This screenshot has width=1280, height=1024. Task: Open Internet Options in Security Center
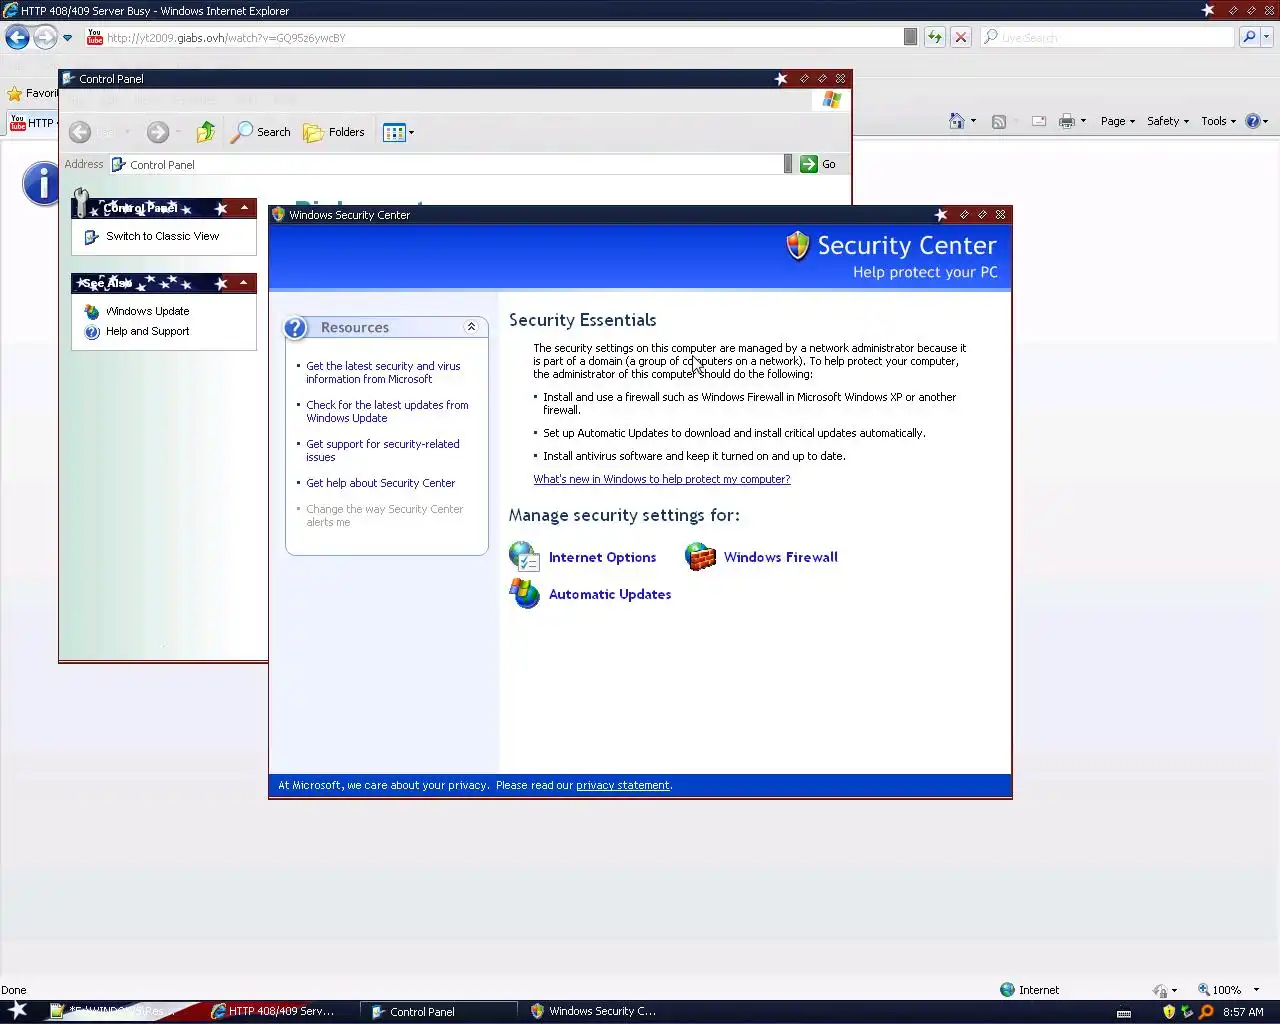[x=602, y=557]
